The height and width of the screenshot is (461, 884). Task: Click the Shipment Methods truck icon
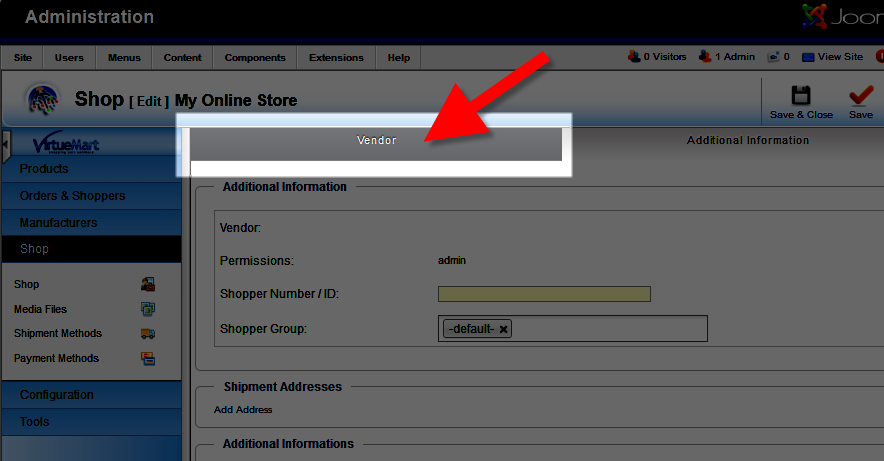148,334
